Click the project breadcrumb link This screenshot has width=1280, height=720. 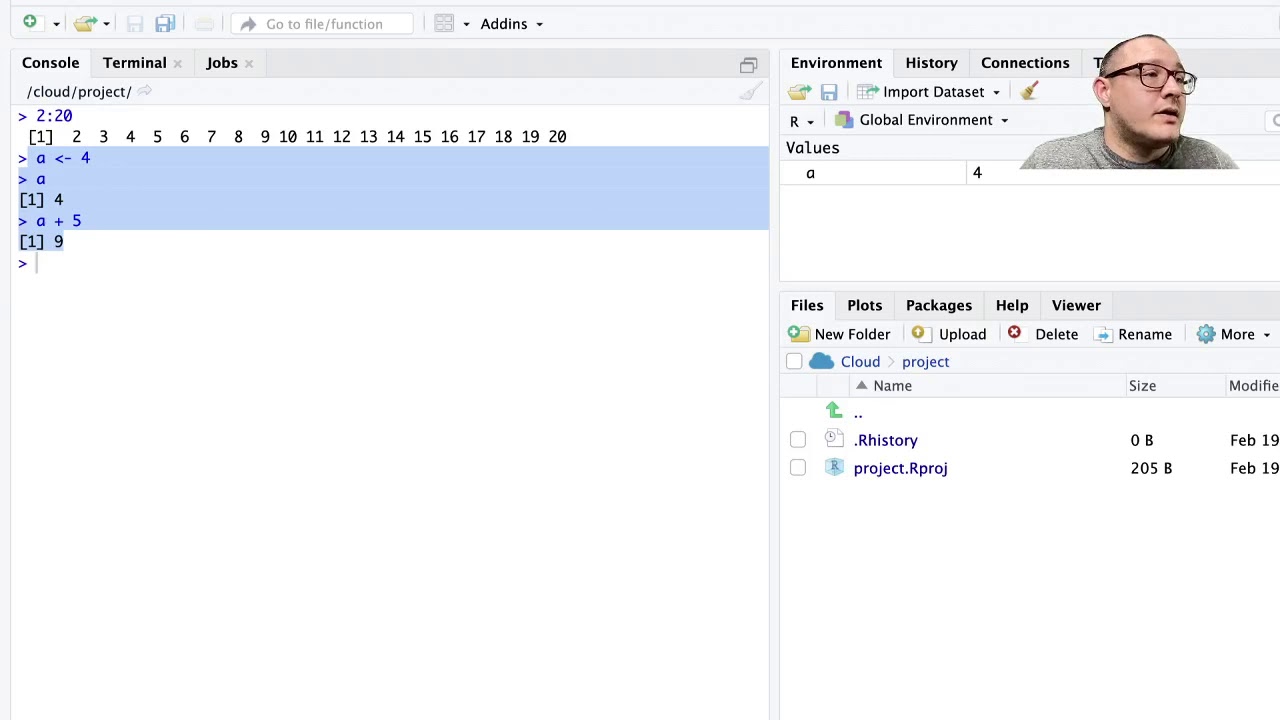click(925, 361)
